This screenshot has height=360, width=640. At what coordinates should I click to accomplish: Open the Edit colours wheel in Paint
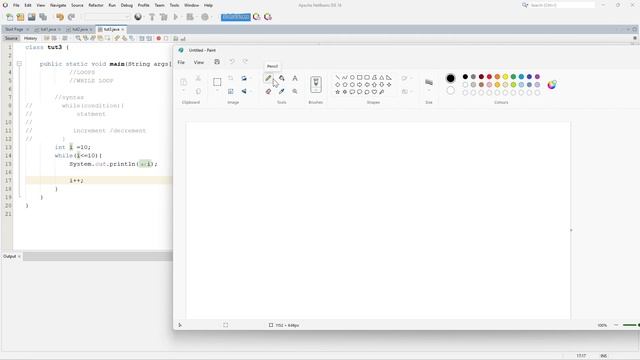coord(552,84)
